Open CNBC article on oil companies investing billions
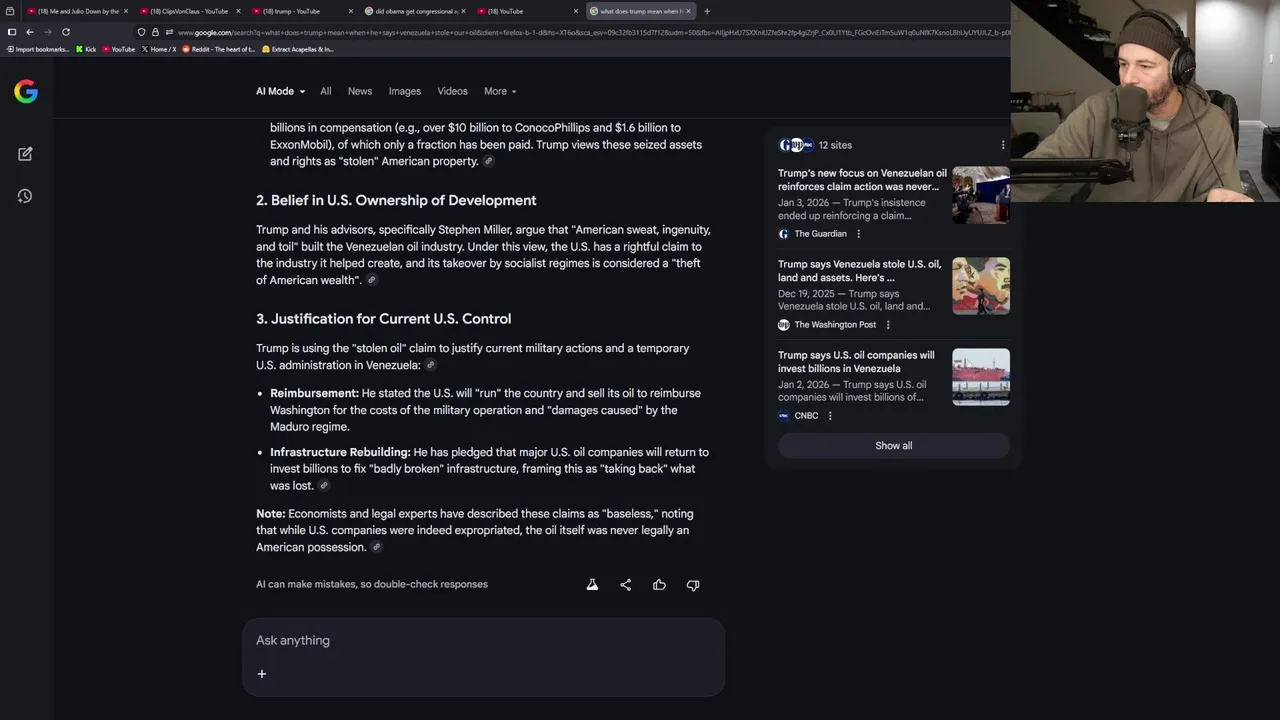Image resolution: width=1280 pixels, height=720 pixels. click(857, 362)
